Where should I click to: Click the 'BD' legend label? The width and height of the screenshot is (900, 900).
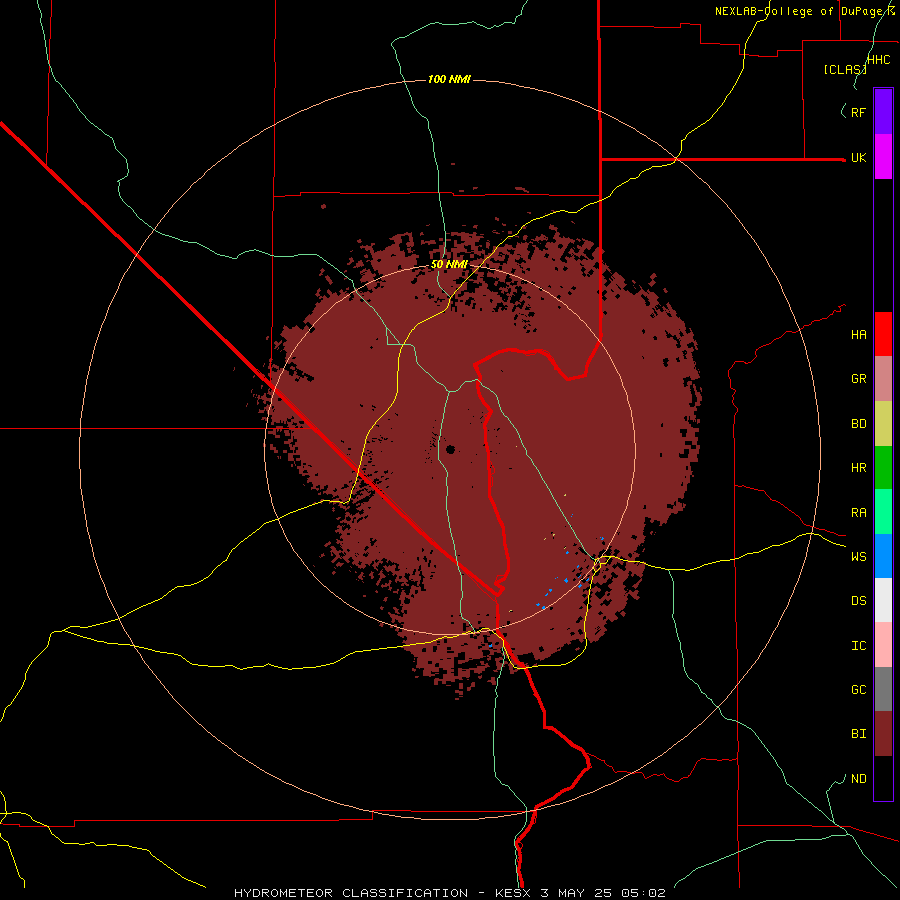point(858,424)
